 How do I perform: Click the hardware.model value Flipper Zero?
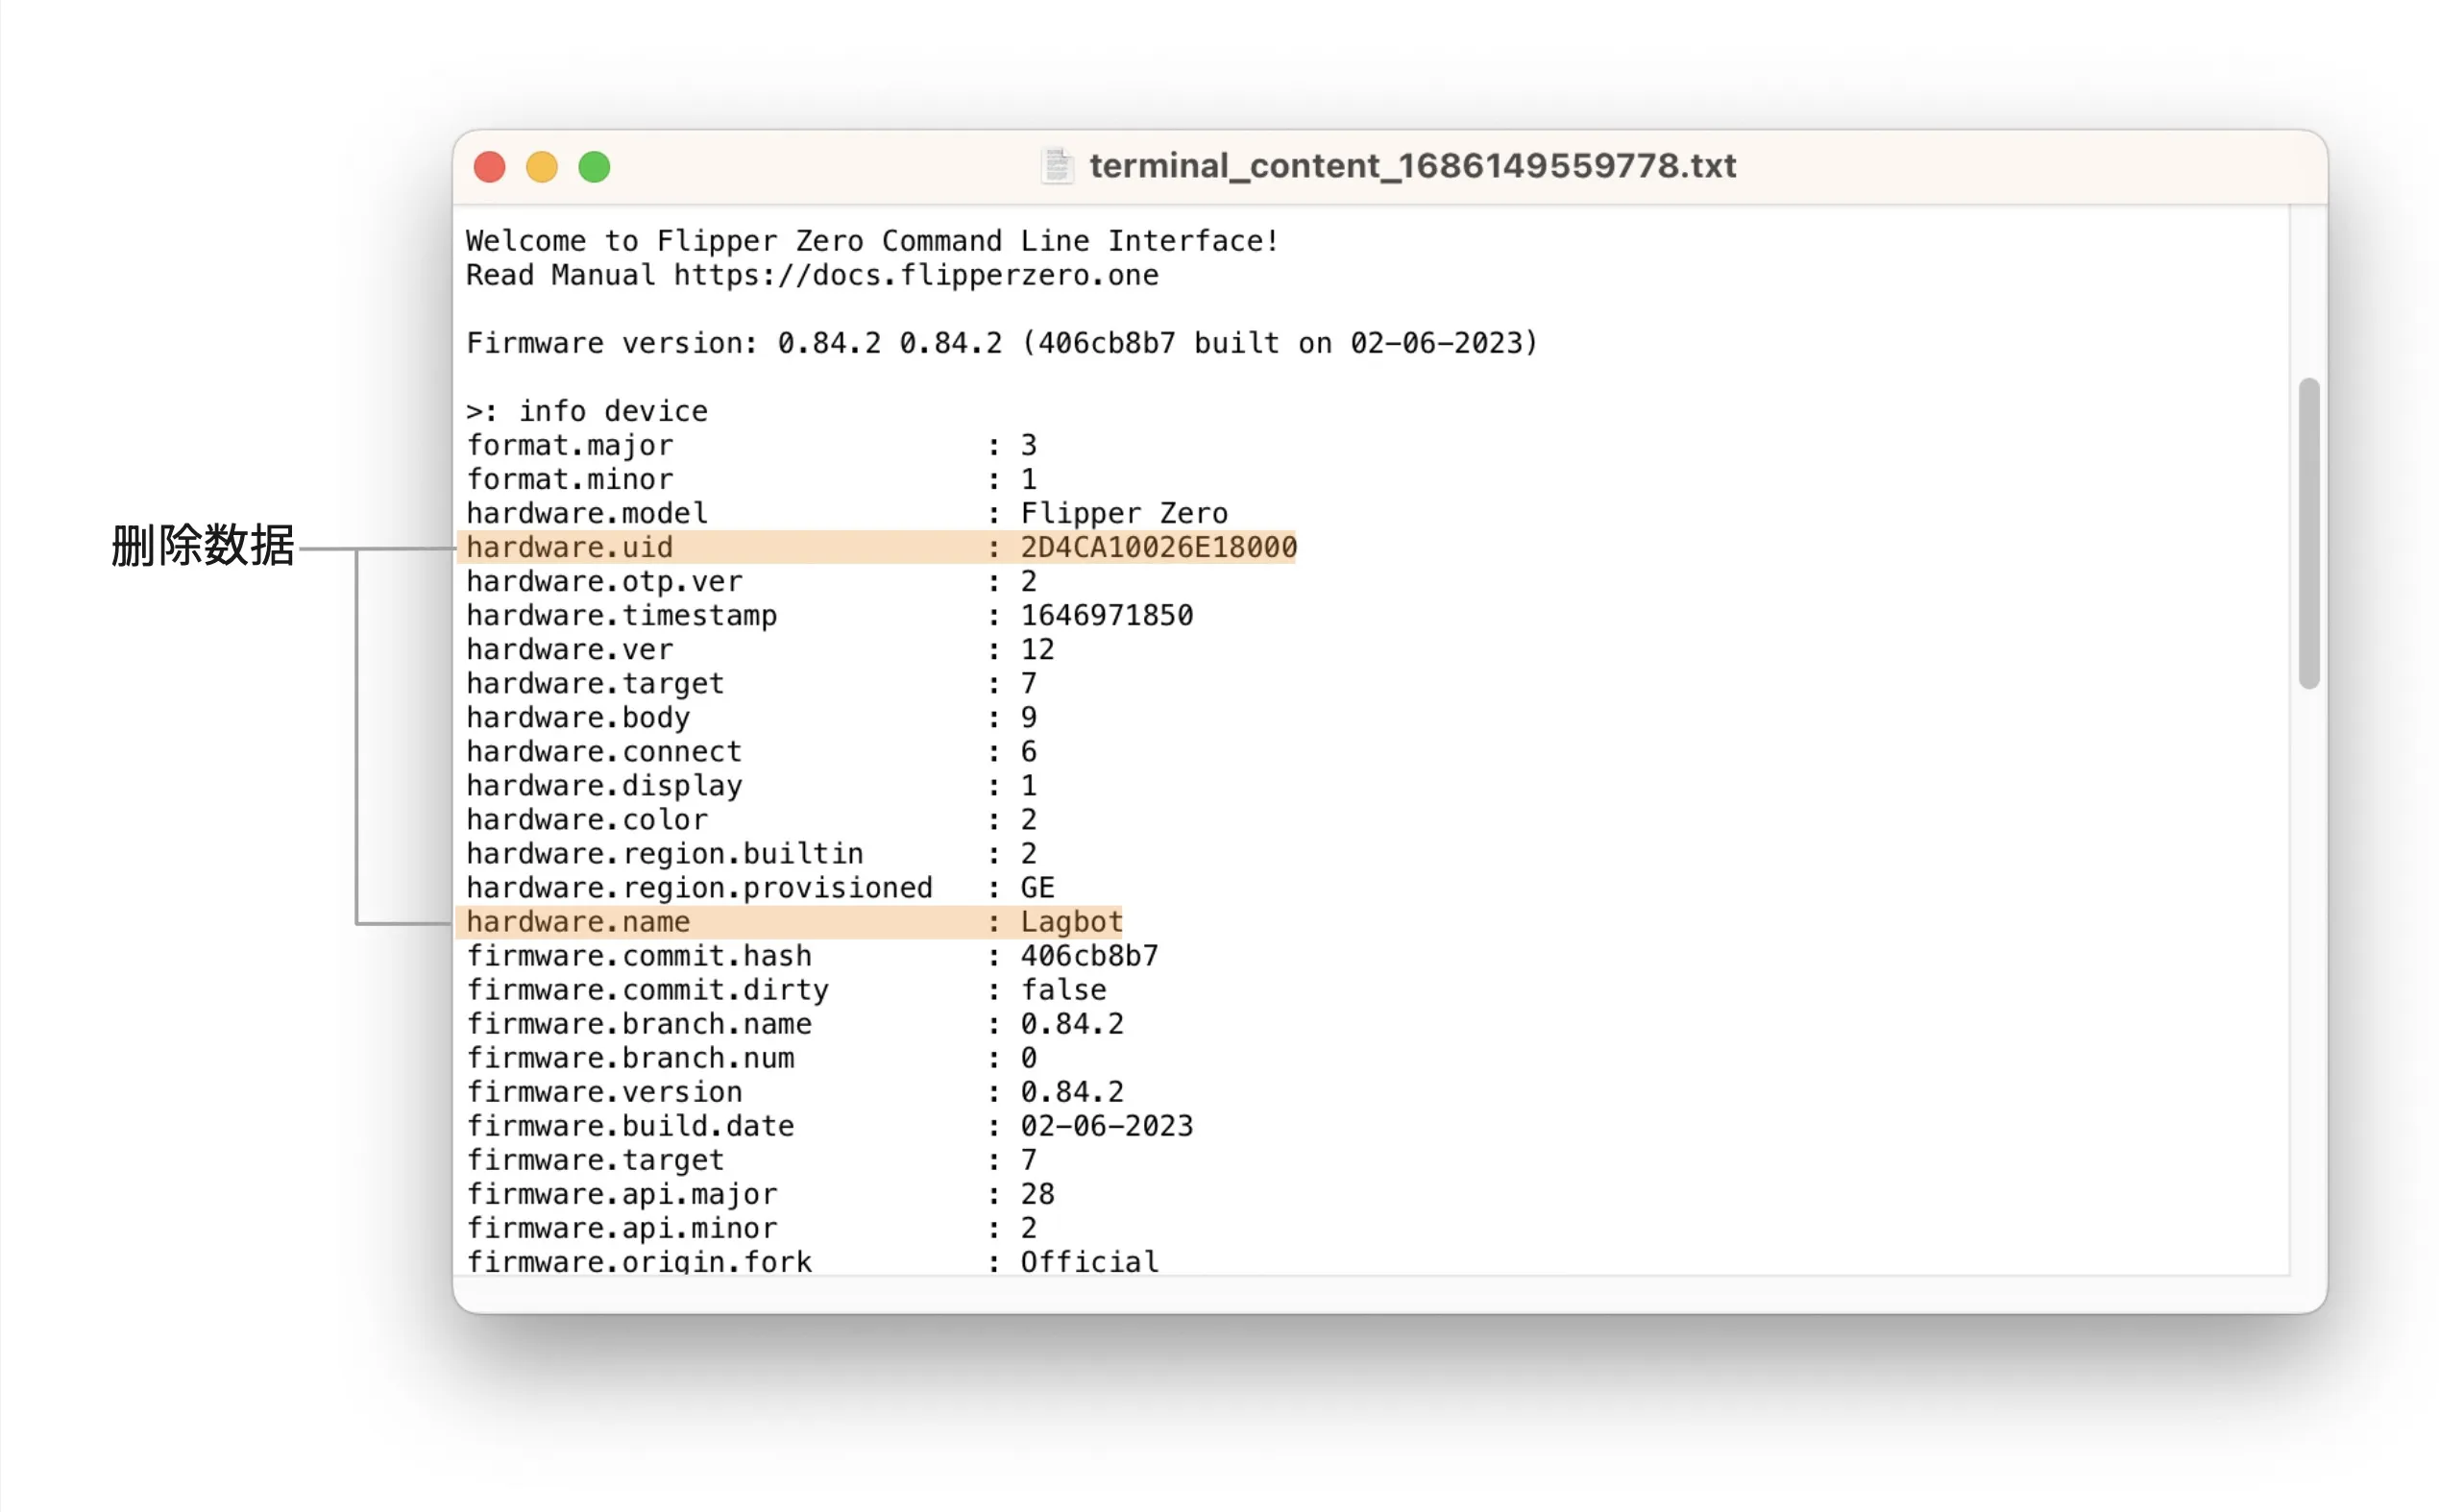coord(1124,513)
